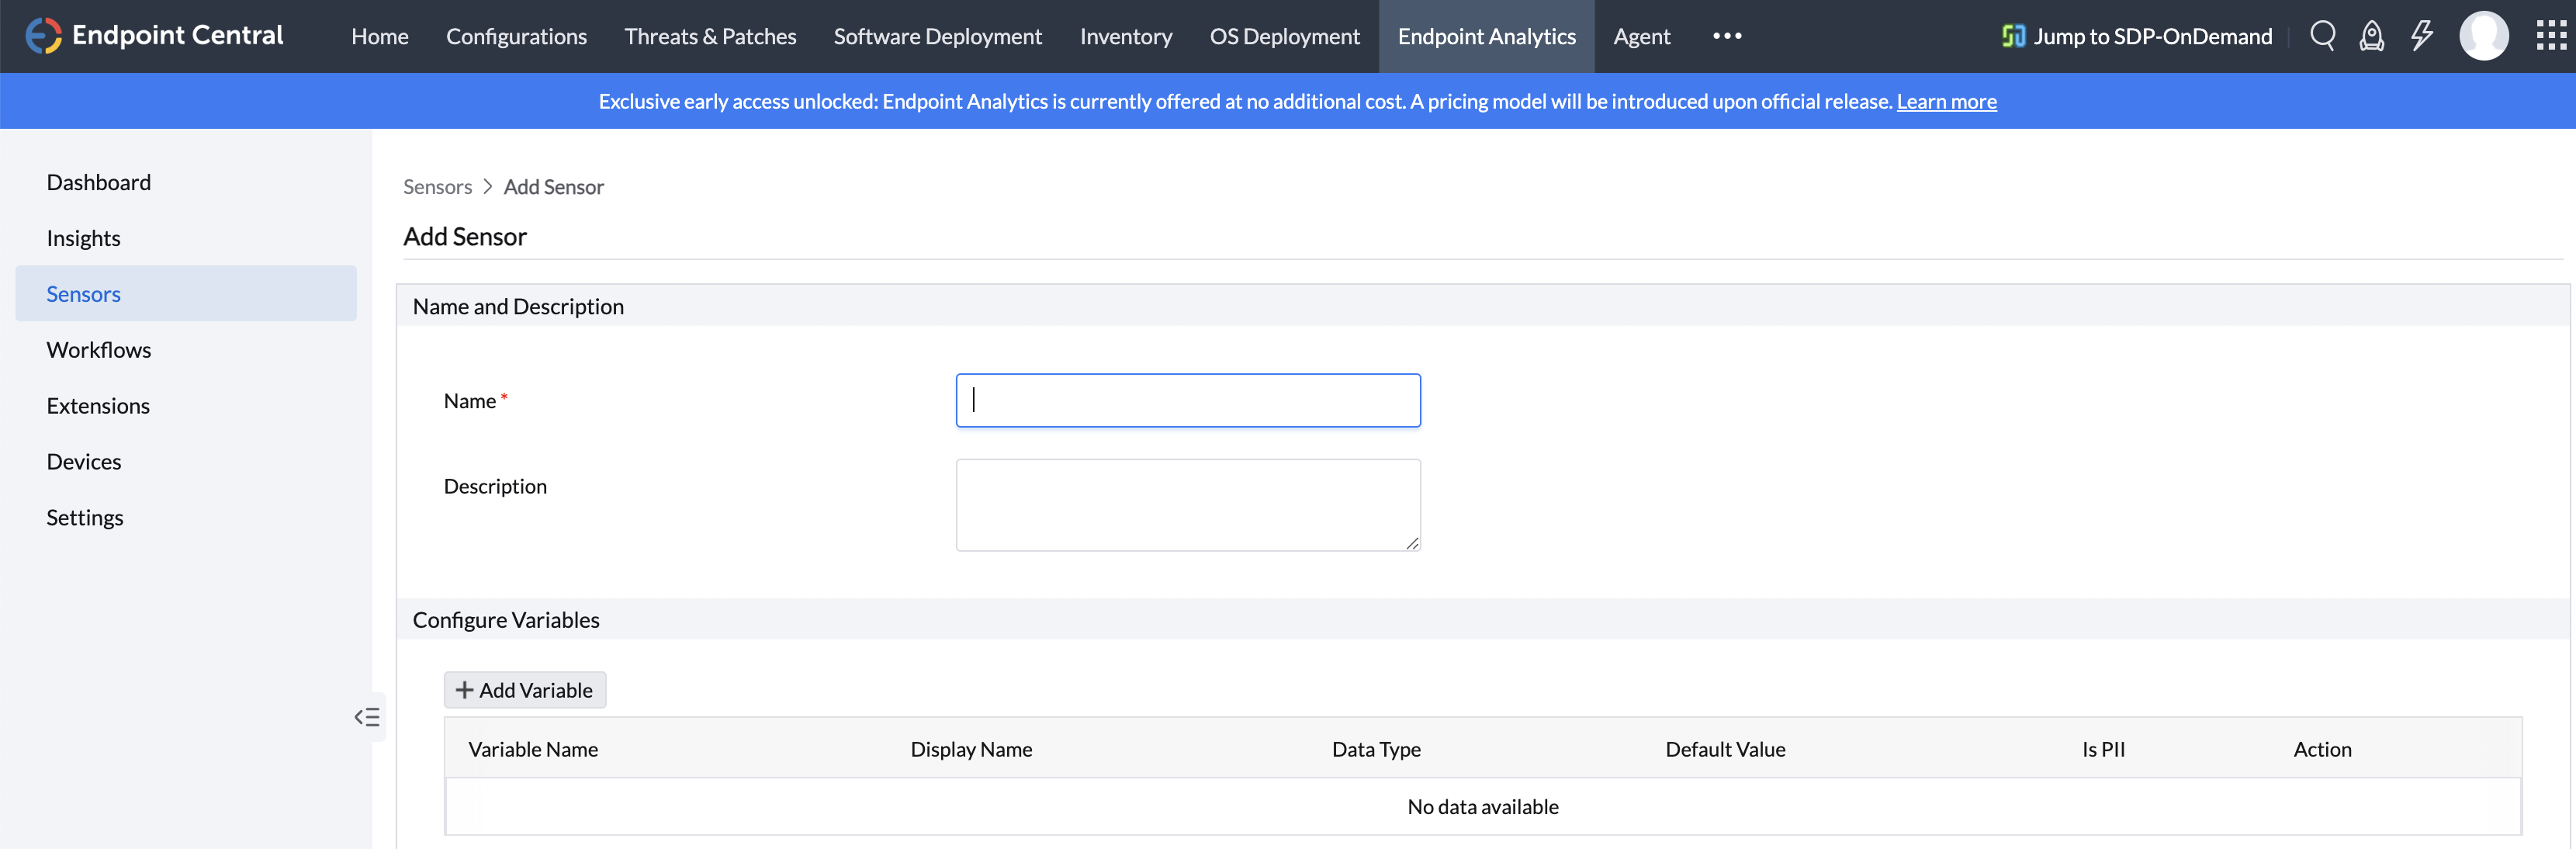Open the global search magnifier icon

[x=2323, y=36]
